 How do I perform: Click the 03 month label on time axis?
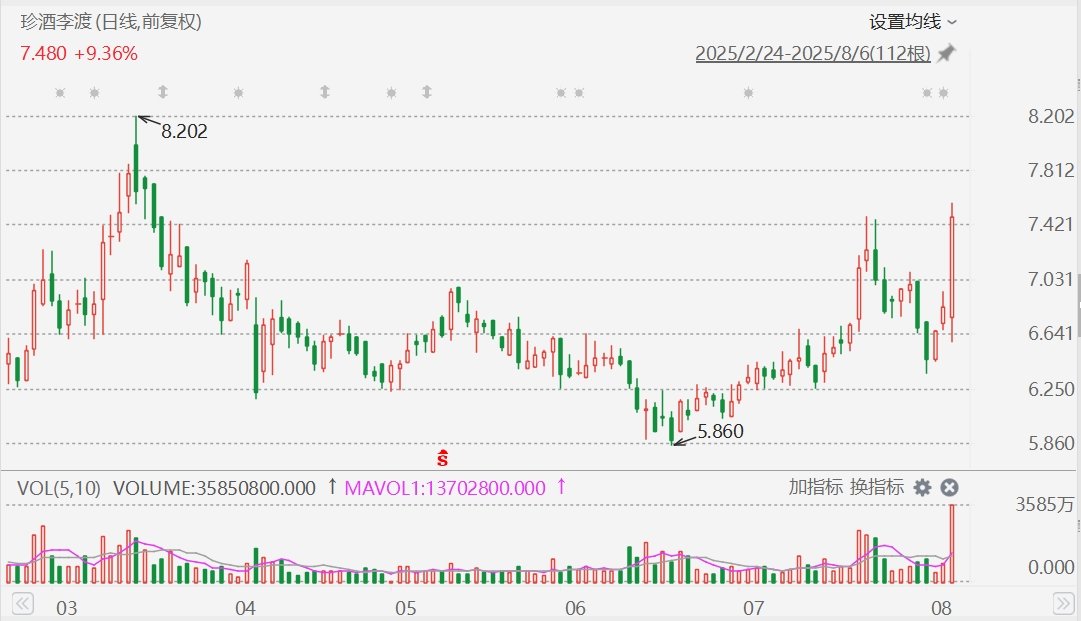click(x=67, y=608)
